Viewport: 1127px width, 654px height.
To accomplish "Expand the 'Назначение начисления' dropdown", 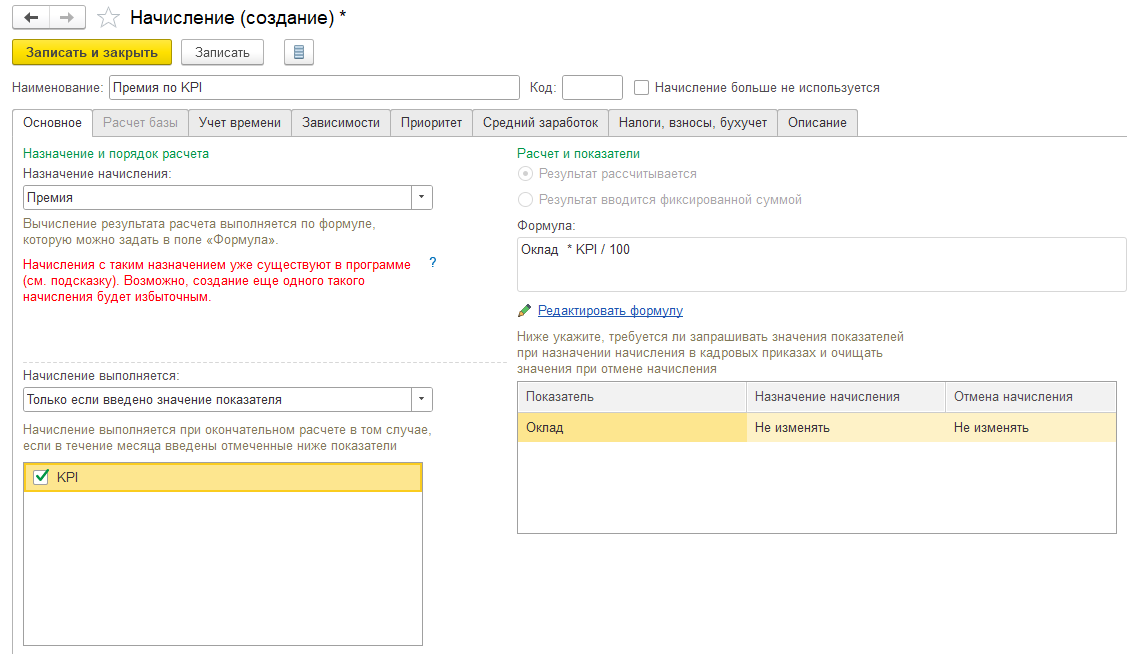I will point(423,198).
